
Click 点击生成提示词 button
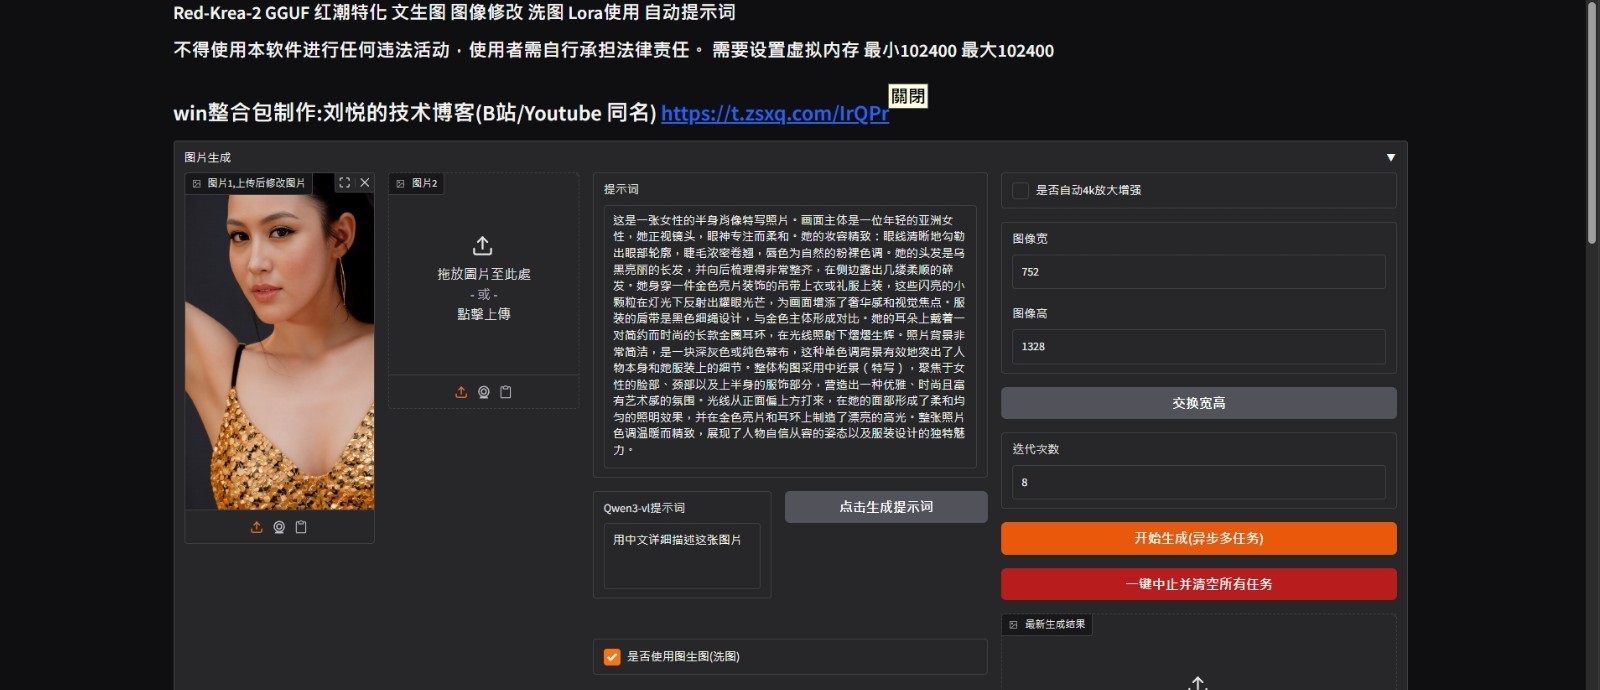coord(886,507)
